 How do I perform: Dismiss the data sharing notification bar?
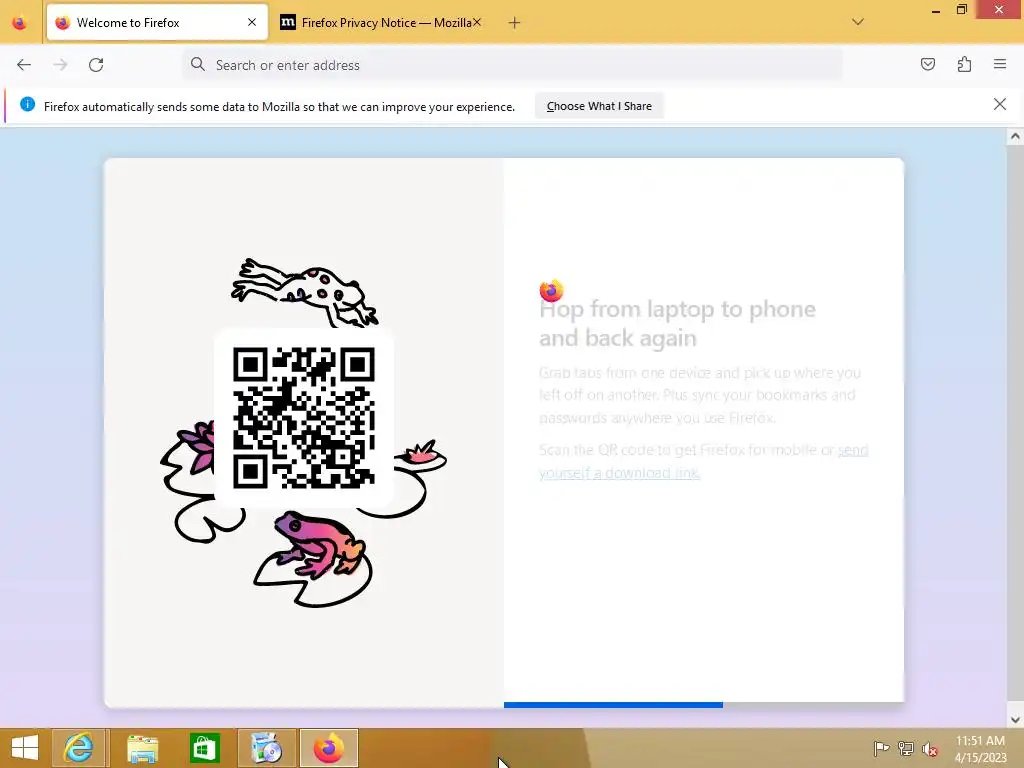(1000, 104)
